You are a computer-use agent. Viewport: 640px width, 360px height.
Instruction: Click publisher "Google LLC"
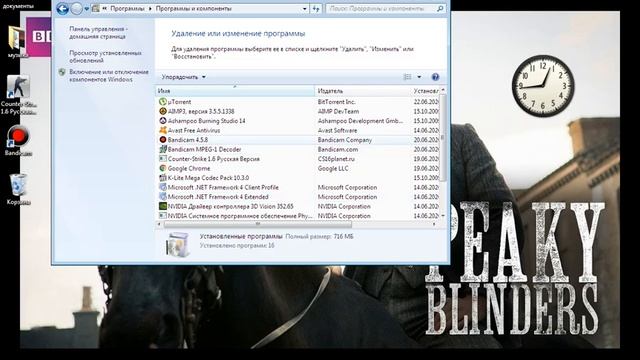pyautogui.click(x=333, y=168)
